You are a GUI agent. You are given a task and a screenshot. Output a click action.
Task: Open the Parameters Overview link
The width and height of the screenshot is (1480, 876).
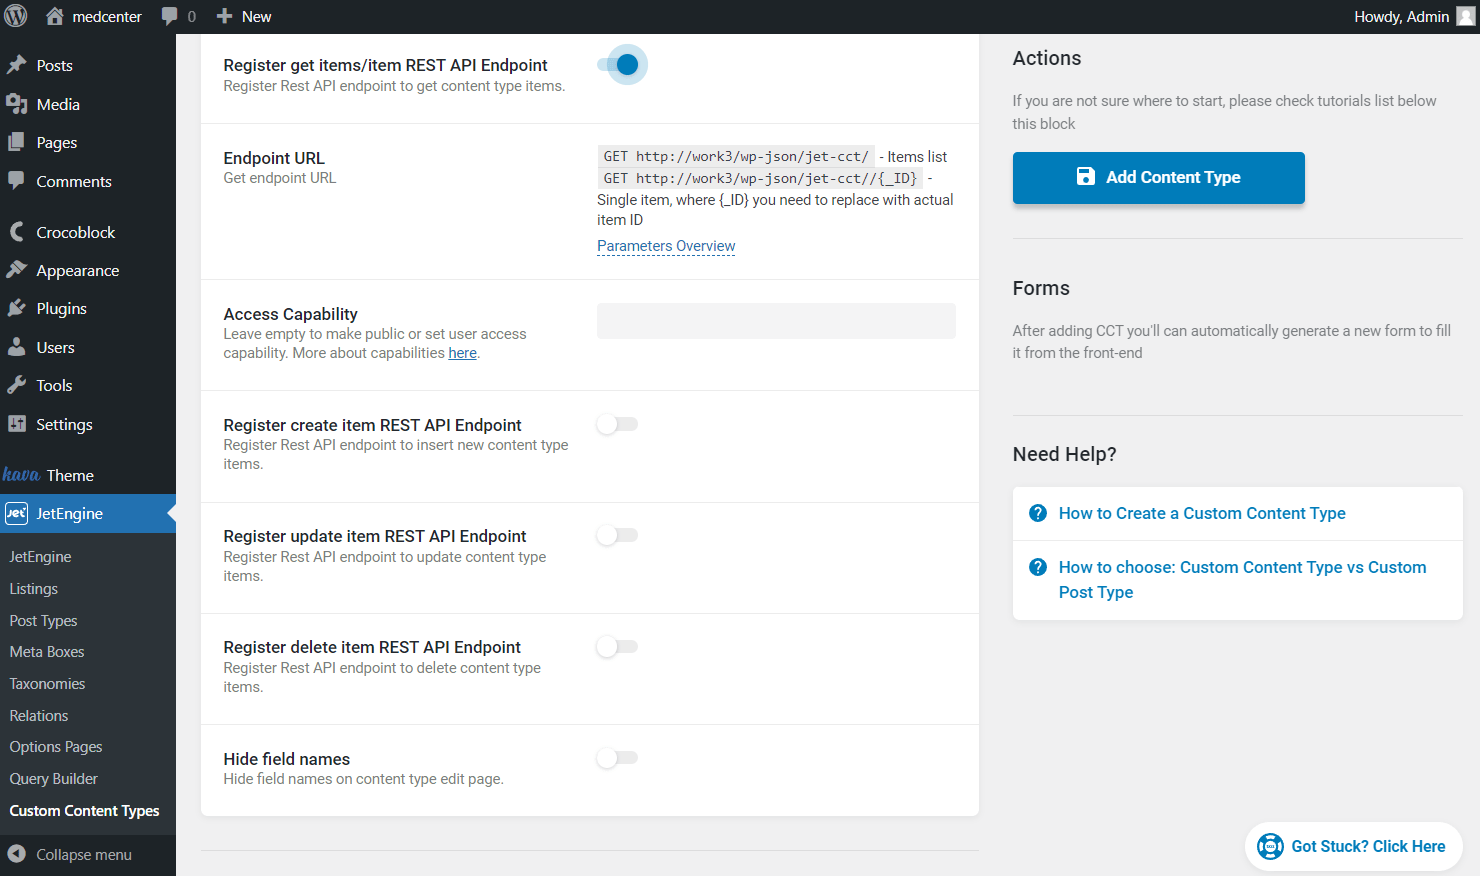pos(666,246)
